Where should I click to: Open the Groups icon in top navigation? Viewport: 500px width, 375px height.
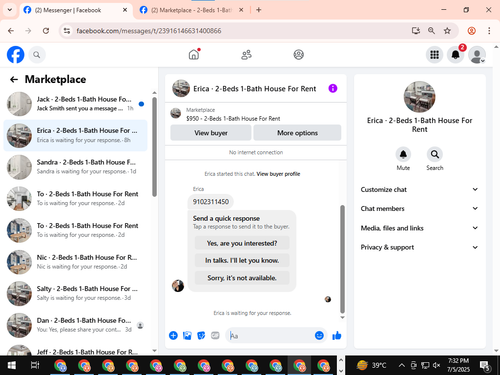coord(298,55)
